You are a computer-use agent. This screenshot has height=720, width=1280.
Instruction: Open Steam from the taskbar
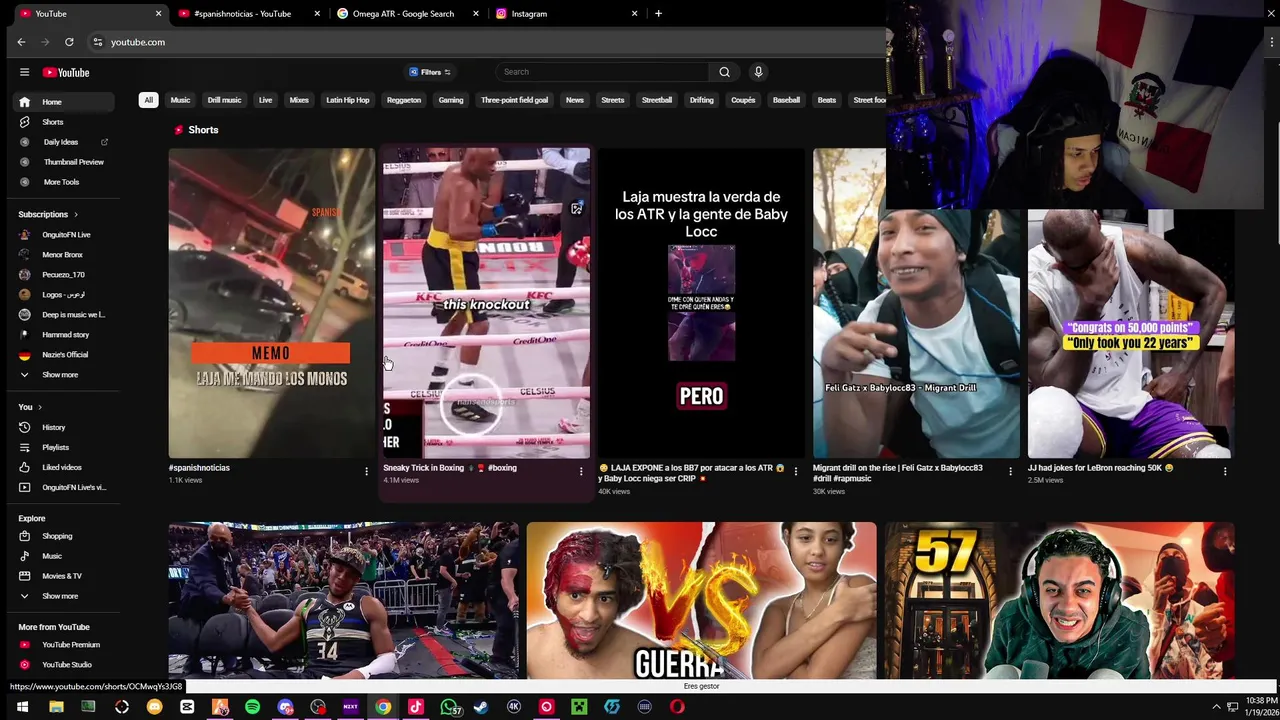click(481, 707)
